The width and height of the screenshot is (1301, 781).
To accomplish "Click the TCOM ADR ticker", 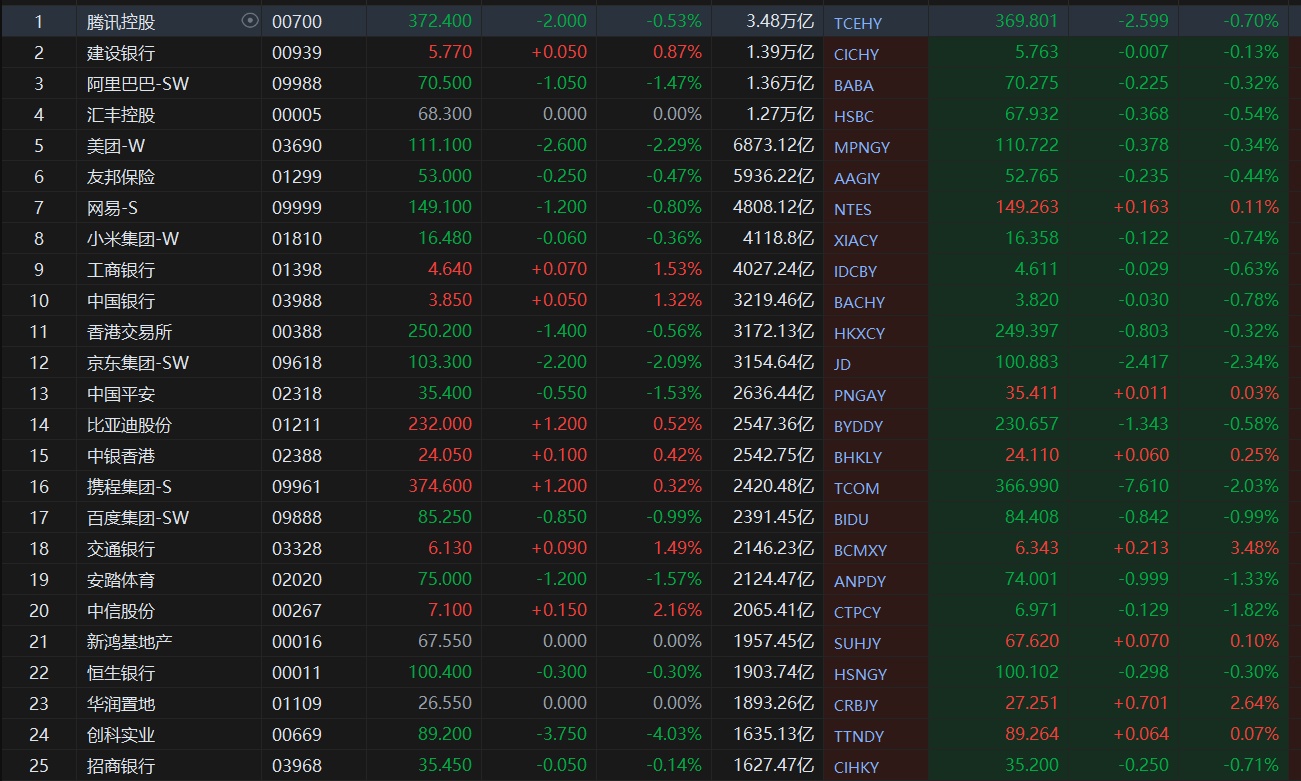I will coord(857,488).
